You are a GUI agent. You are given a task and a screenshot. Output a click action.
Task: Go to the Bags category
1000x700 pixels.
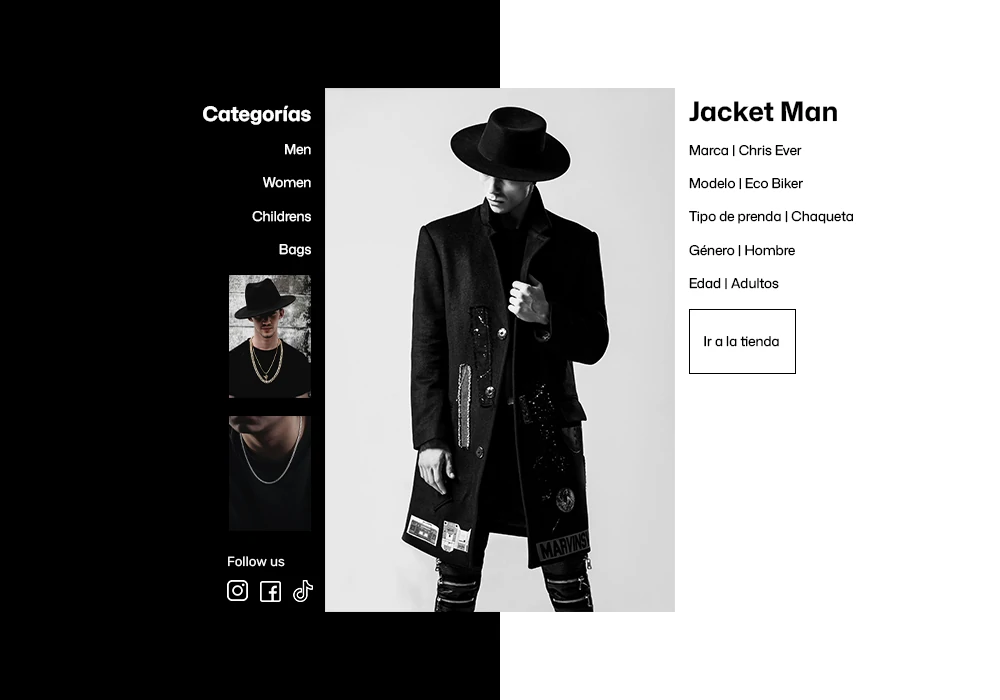pyautogui.click(x=295, y=250)
